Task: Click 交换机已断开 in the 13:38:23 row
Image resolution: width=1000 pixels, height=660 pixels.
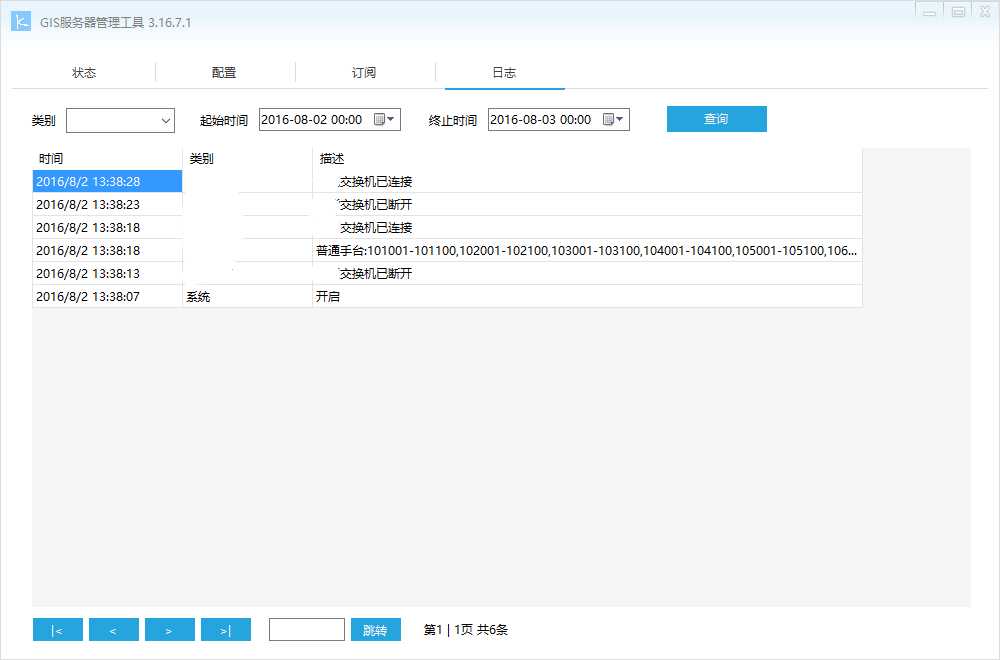Action: (376, 204)
